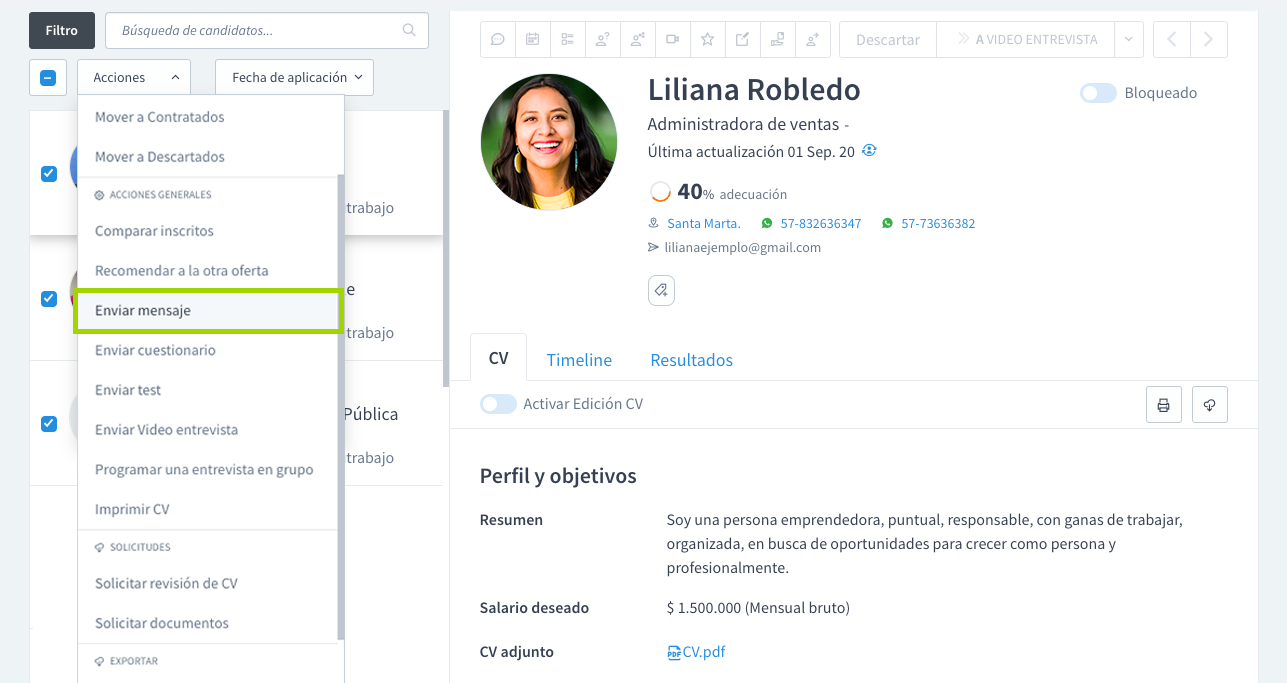Switch to the Timeline tab

click(x=579, y=359)
